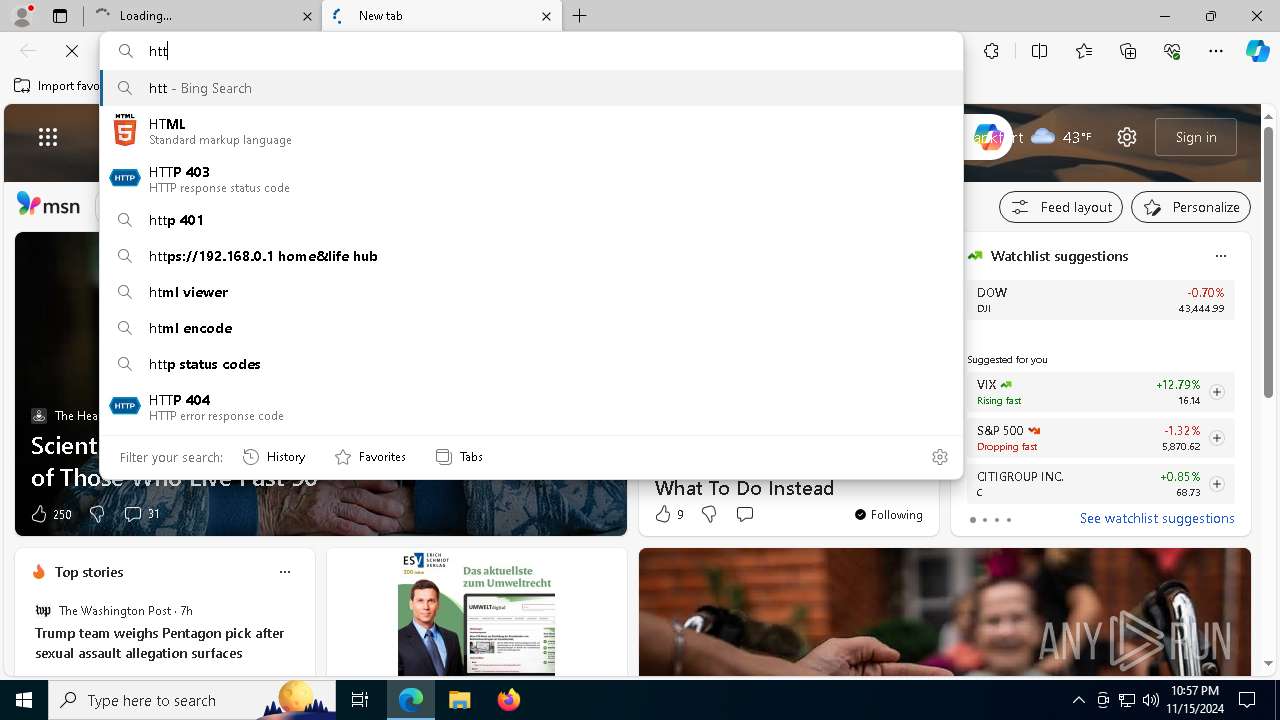1280x720 pixels.
Task: Open Collections icon
Action: coord(1128,51)
